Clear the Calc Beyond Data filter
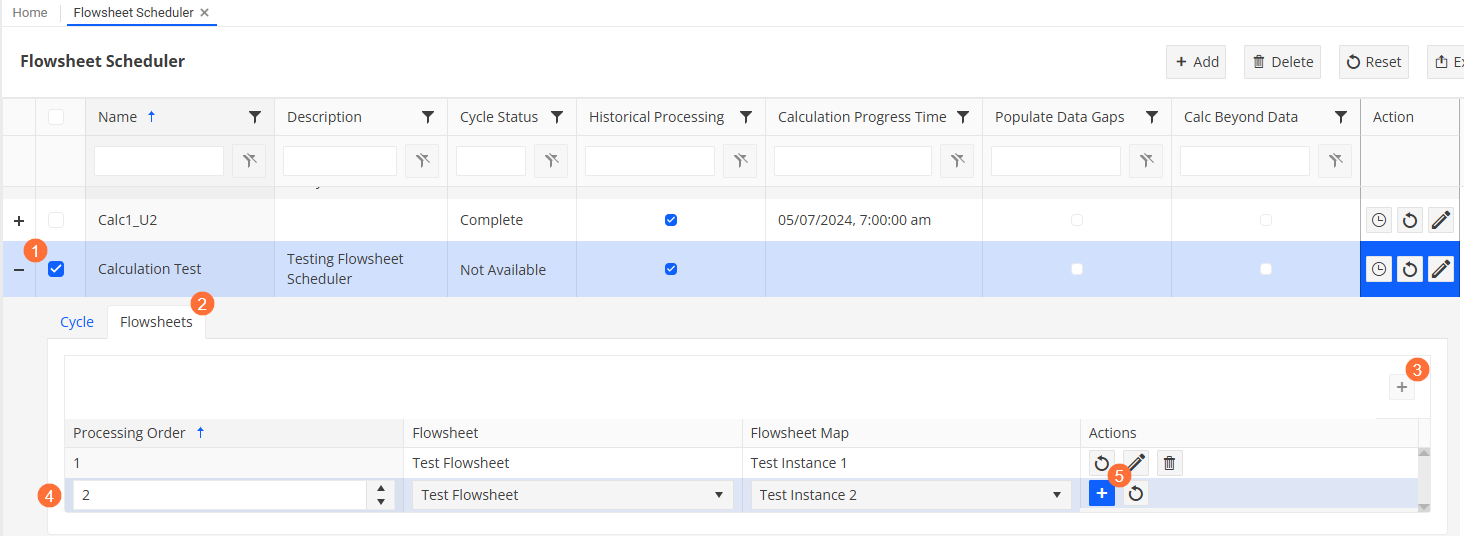 1335,161
